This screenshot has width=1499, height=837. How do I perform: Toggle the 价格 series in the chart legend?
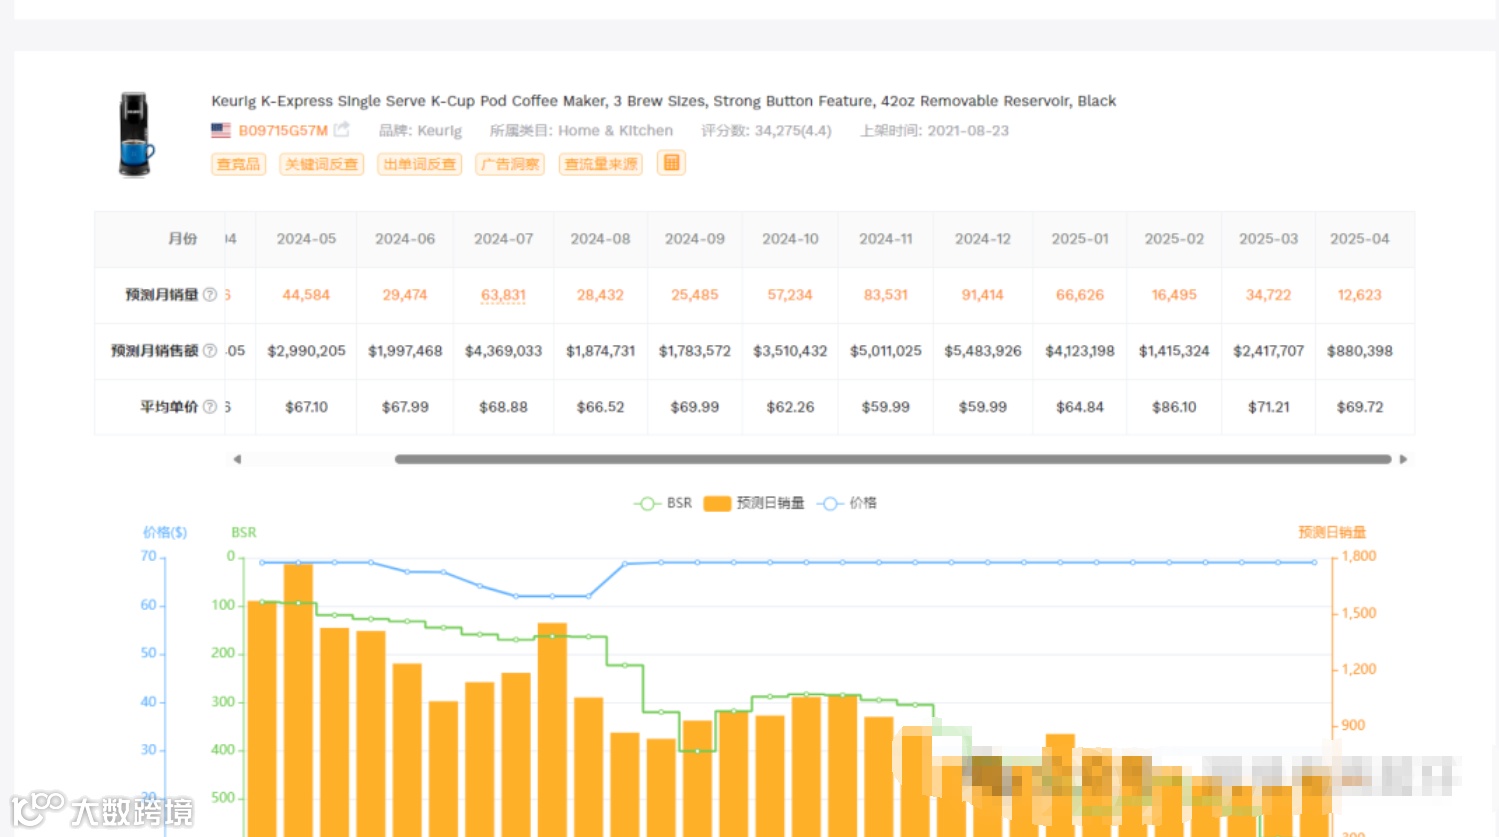pyautogui.click(x=847, y=503)
